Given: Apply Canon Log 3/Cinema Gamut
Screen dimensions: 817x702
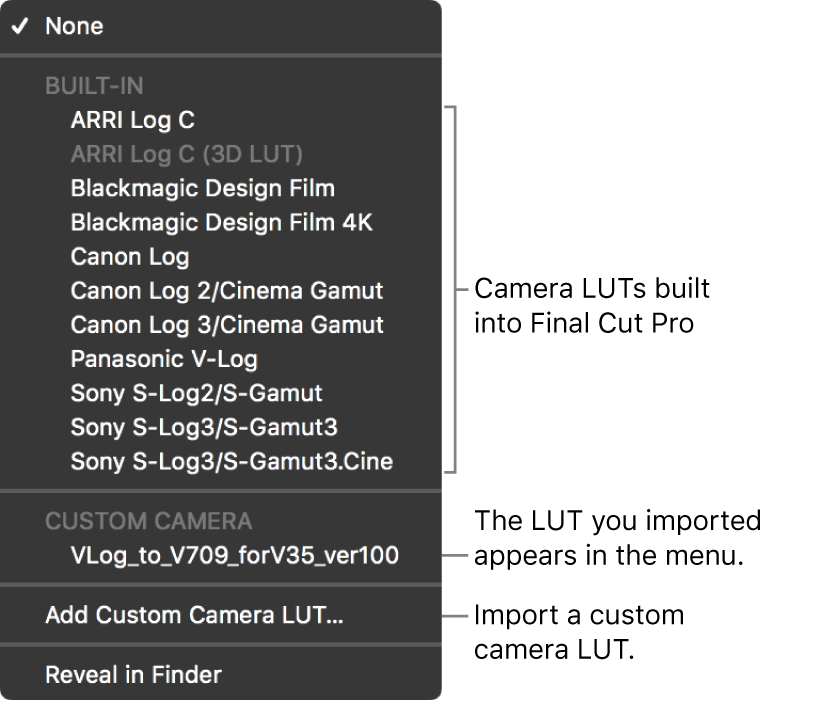Looking at the screenshot, I should click(220, 325).
